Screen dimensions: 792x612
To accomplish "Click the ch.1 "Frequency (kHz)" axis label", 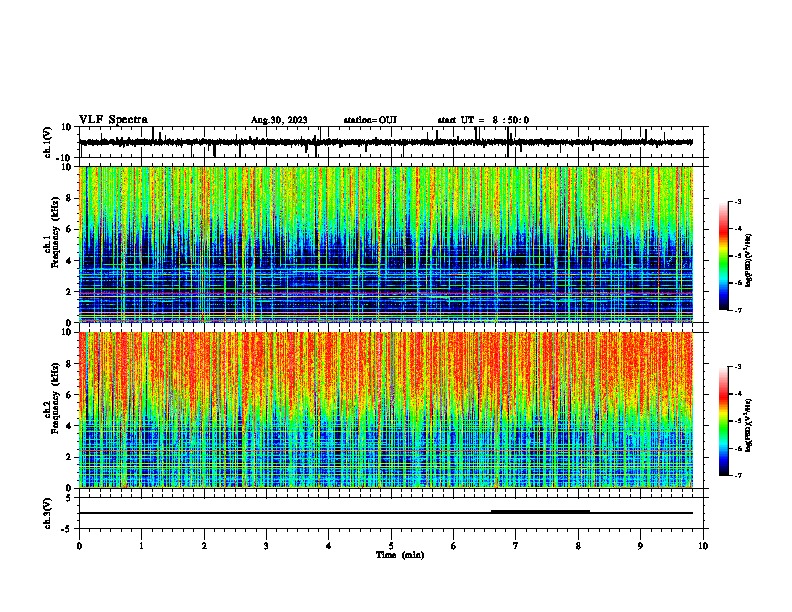I will (55, 232).
